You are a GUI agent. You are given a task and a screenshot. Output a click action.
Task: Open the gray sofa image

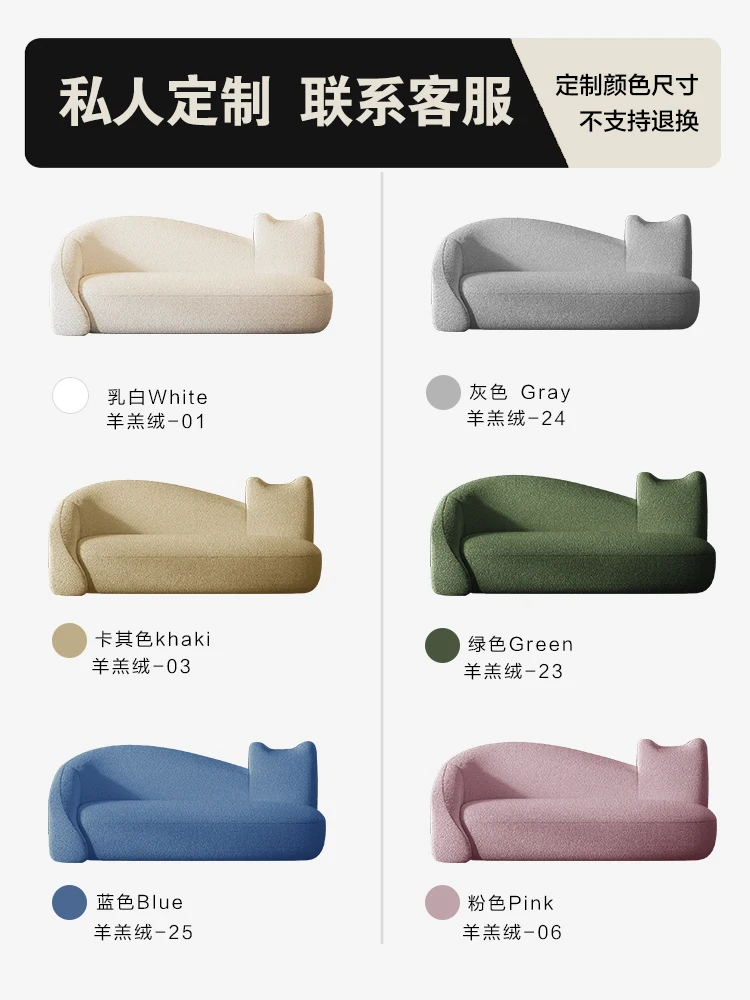(565, 273)
